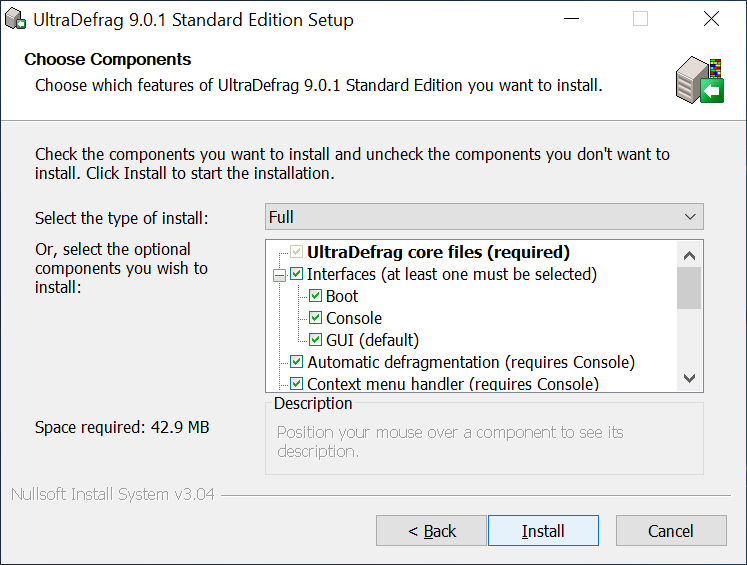Select the Interfaces tree item label
747x565 pixels.
coord(451,274)
